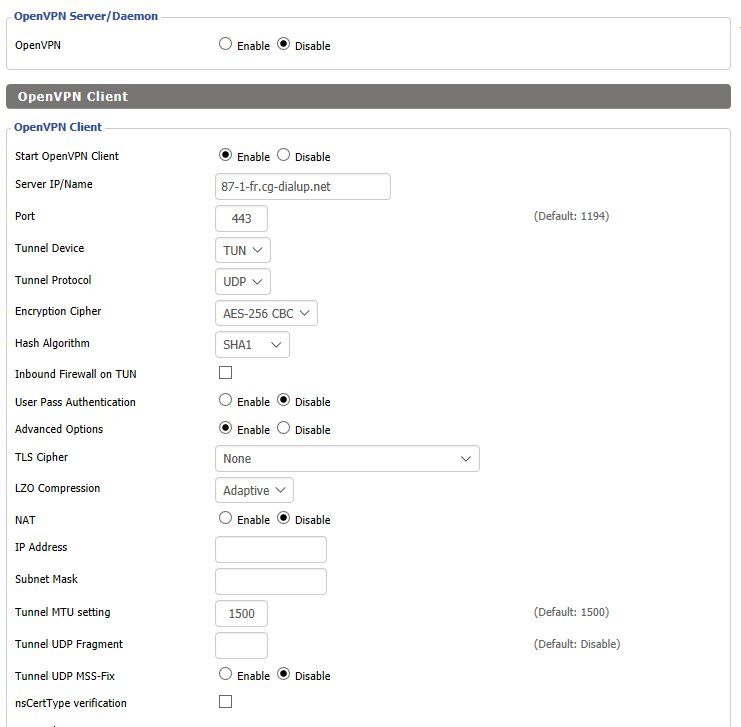The width and height of the screenshot is (741, 727).
Task: Click the Tunnel MTU setting field
Action: tap(241, 614)
